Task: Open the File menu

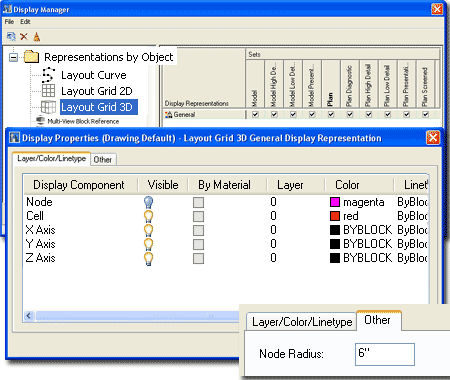Action: coord(9,22)
